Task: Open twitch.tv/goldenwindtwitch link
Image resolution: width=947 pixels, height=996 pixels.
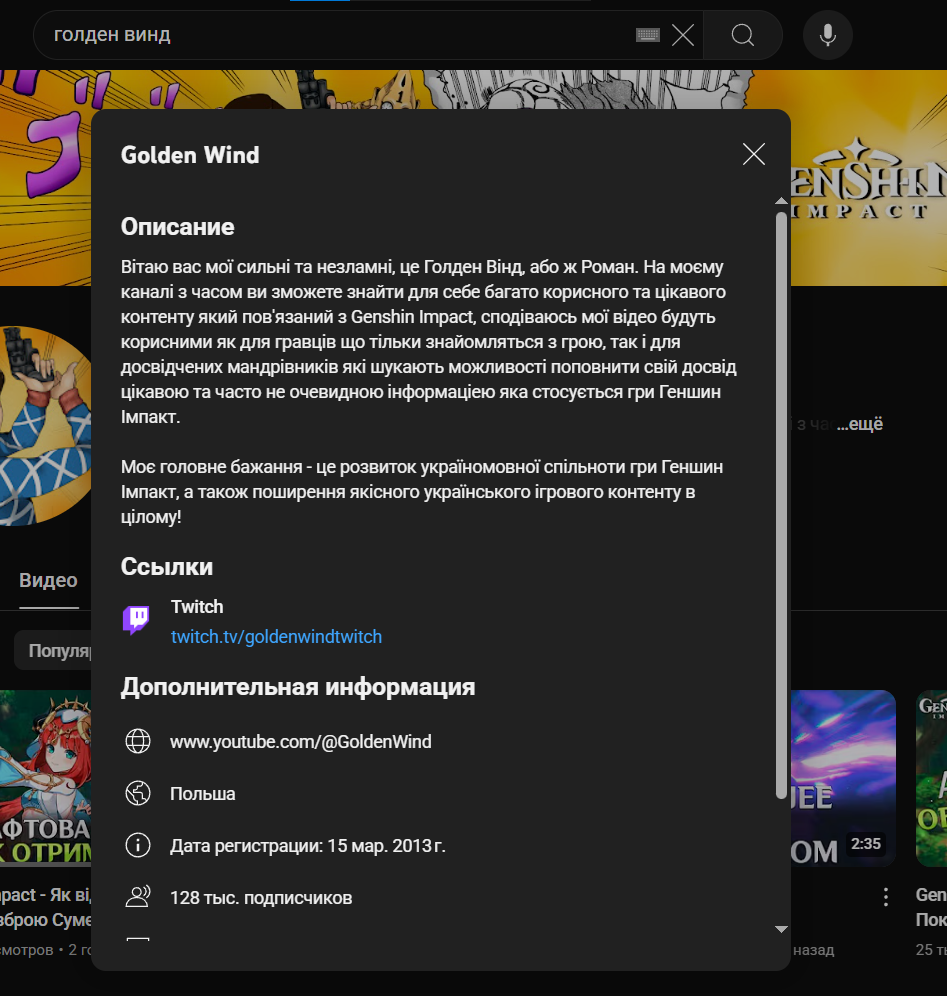Action: 276,636
